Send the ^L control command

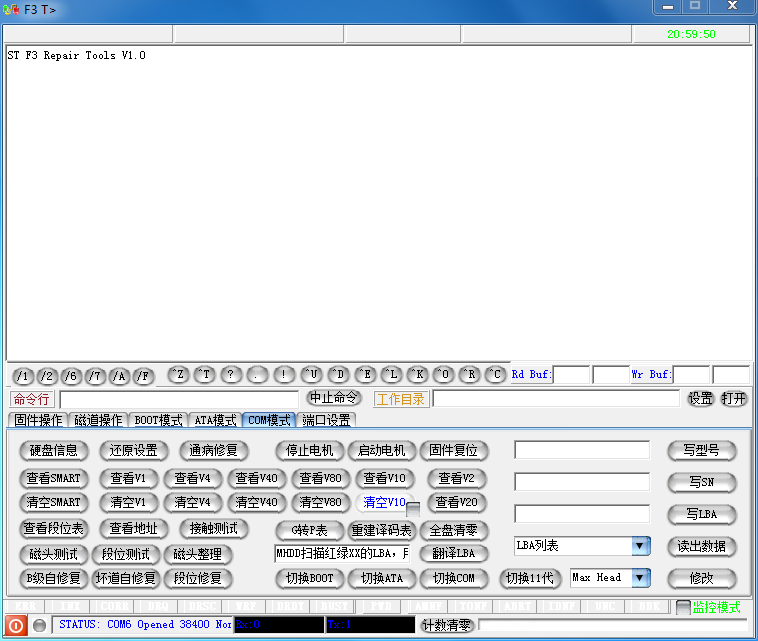[x=392, y=375]
